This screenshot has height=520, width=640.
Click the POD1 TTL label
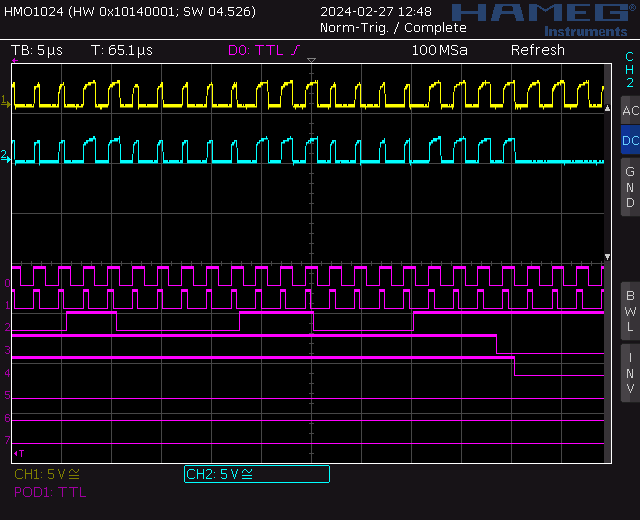click(50, 492)
